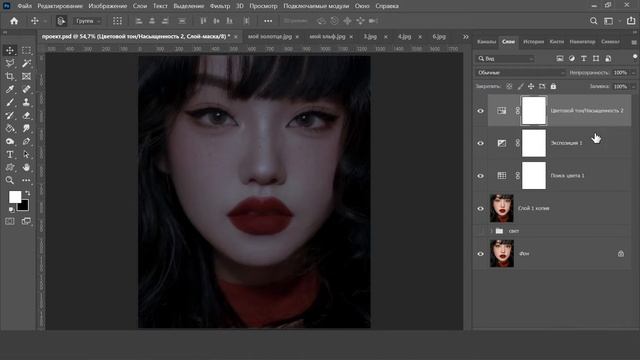The height and width of the screenshot is (360, 640).
Task: Select the Lasso tool
Action: pyautogui.click(x=10, y=63)
